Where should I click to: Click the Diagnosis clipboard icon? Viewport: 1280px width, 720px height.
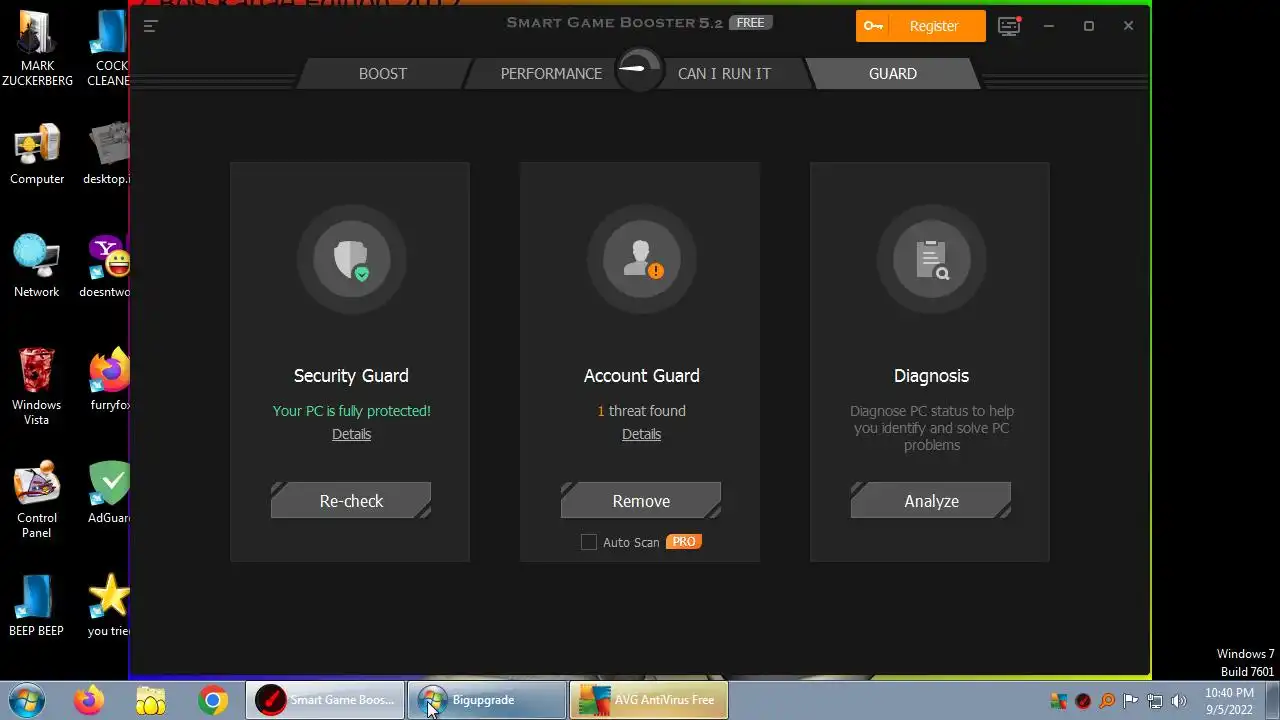click(931, 259)
